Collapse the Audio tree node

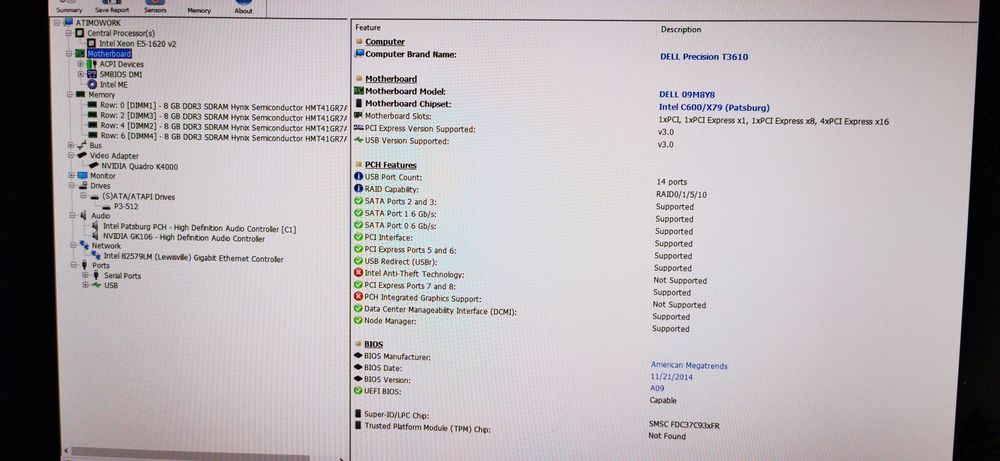coord(72,216)
